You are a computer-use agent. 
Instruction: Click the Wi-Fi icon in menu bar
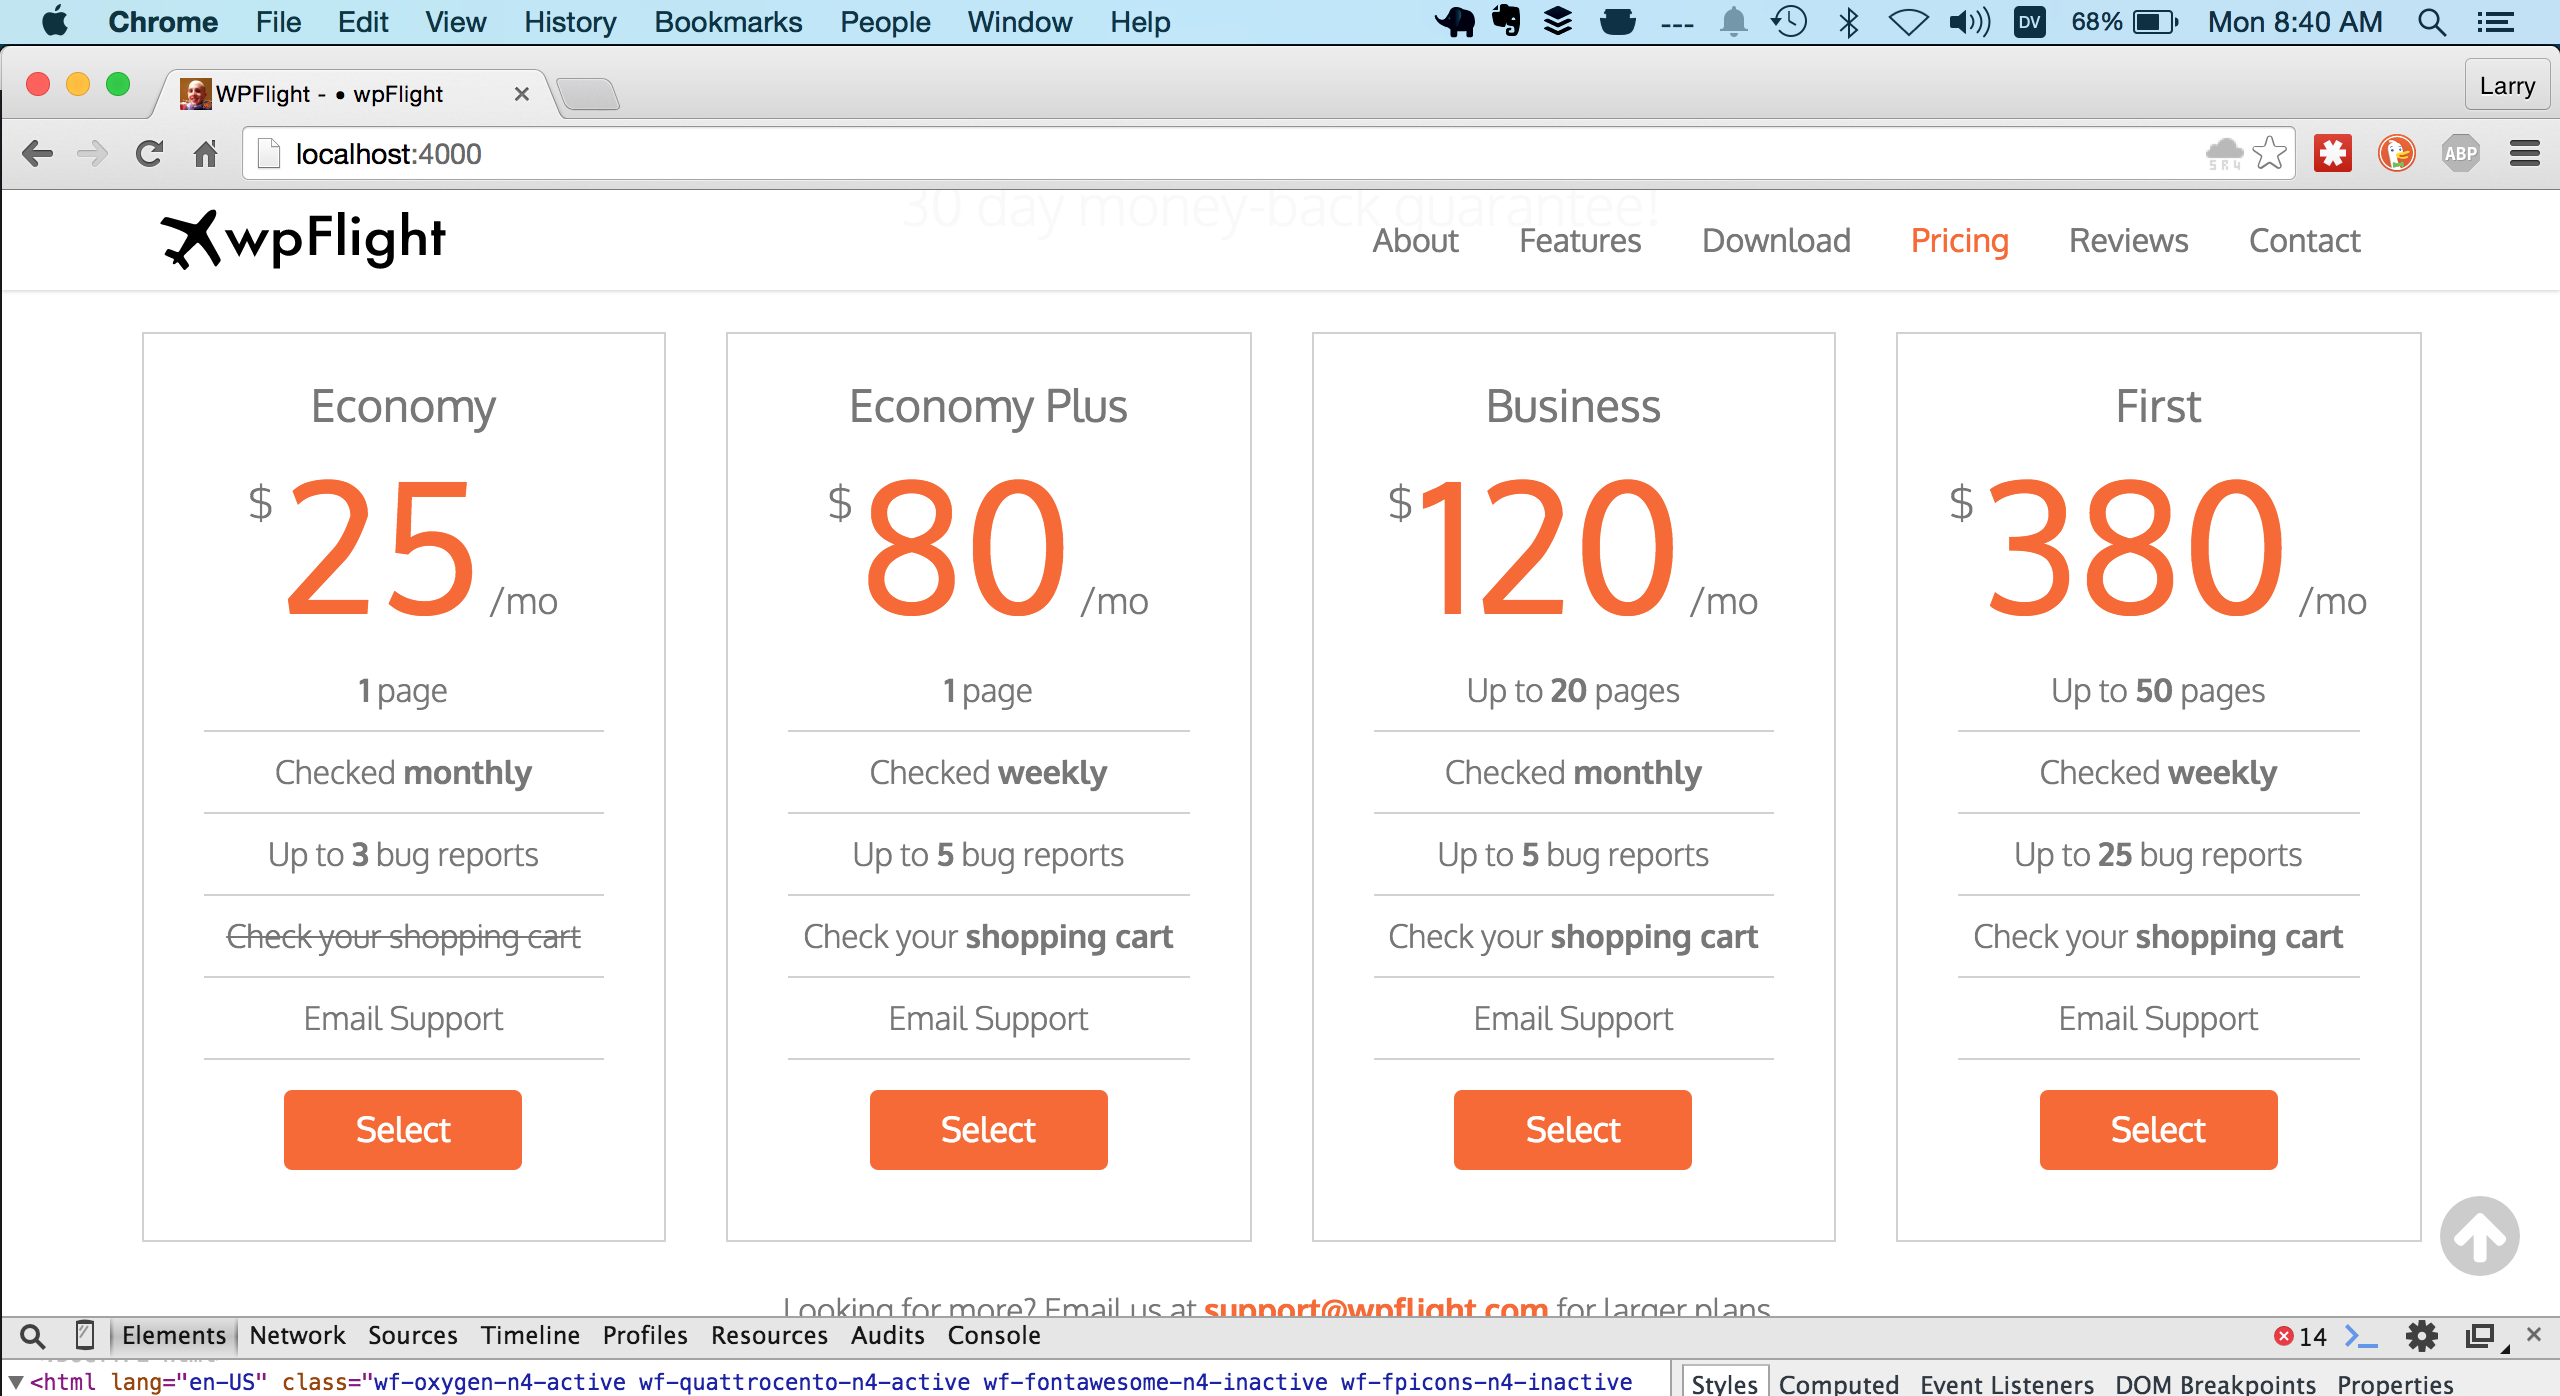click(x=1907, y=22)
